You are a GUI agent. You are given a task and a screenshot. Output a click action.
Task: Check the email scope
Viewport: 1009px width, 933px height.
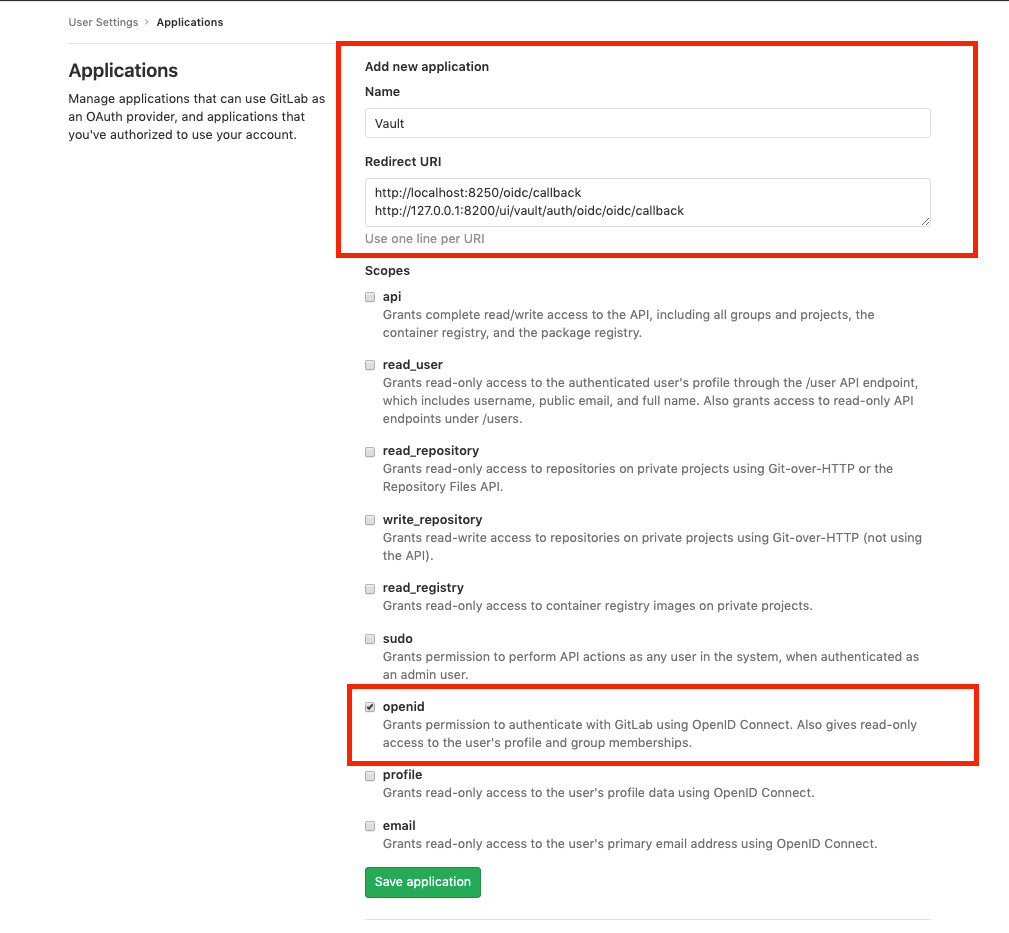[x=370, y=826]
